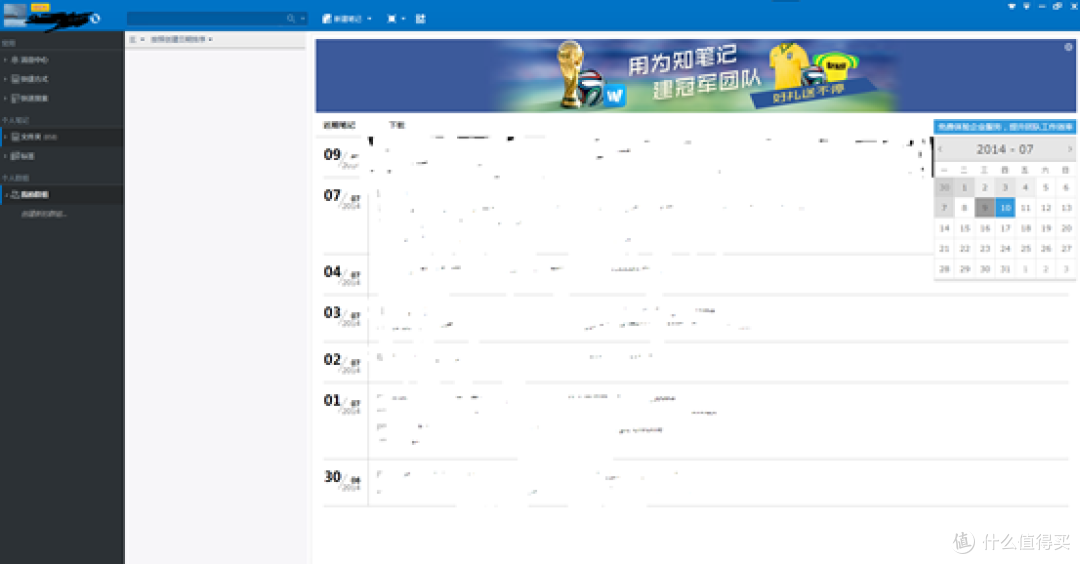Expand the tags tree arrow
The image size is (1080, 564).
tap(6, 156)
